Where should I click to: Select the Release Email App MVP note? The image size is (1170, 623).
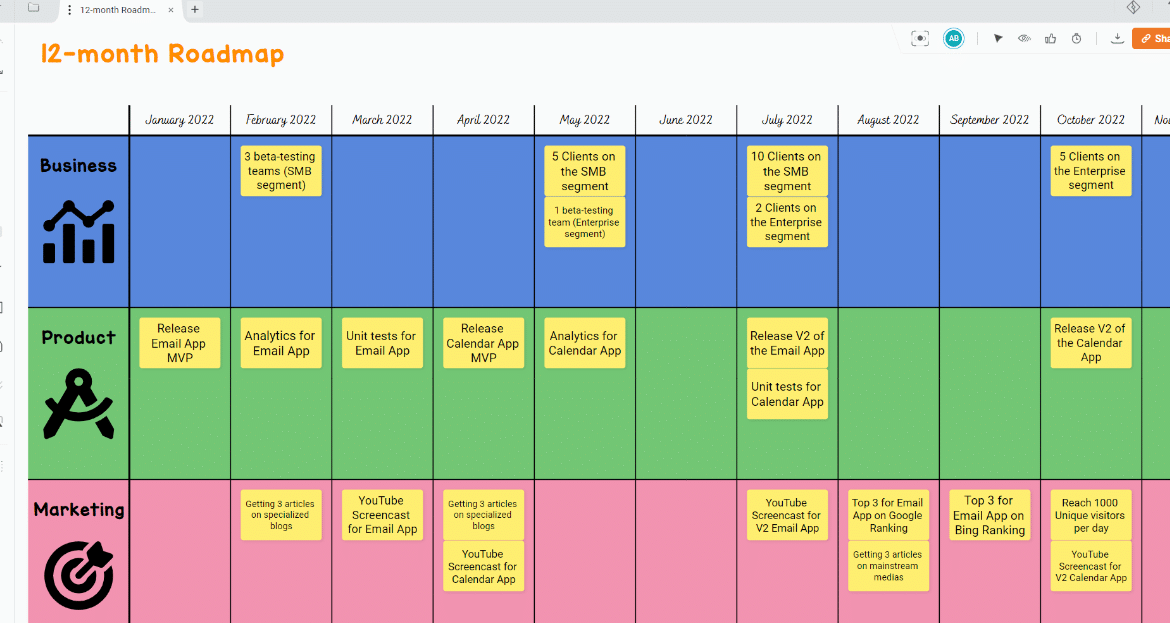pos(179,343)
